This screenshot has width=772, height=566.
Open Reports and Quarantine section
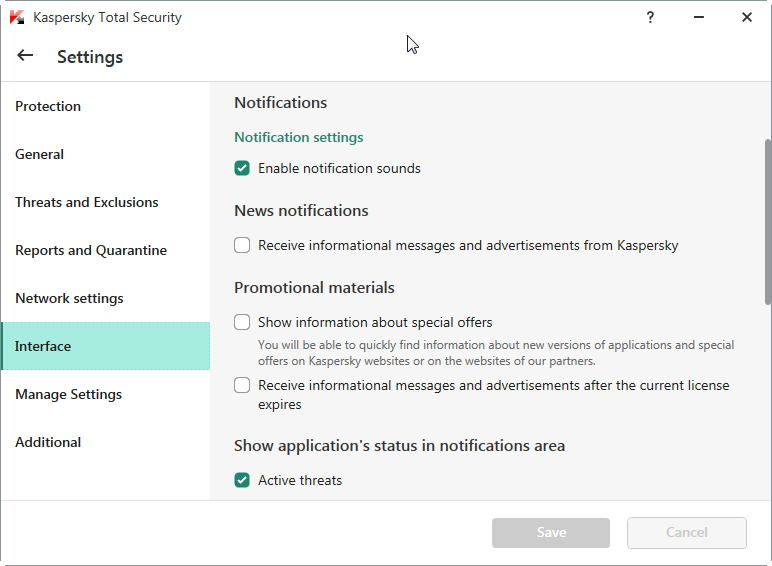click(106, 250)
